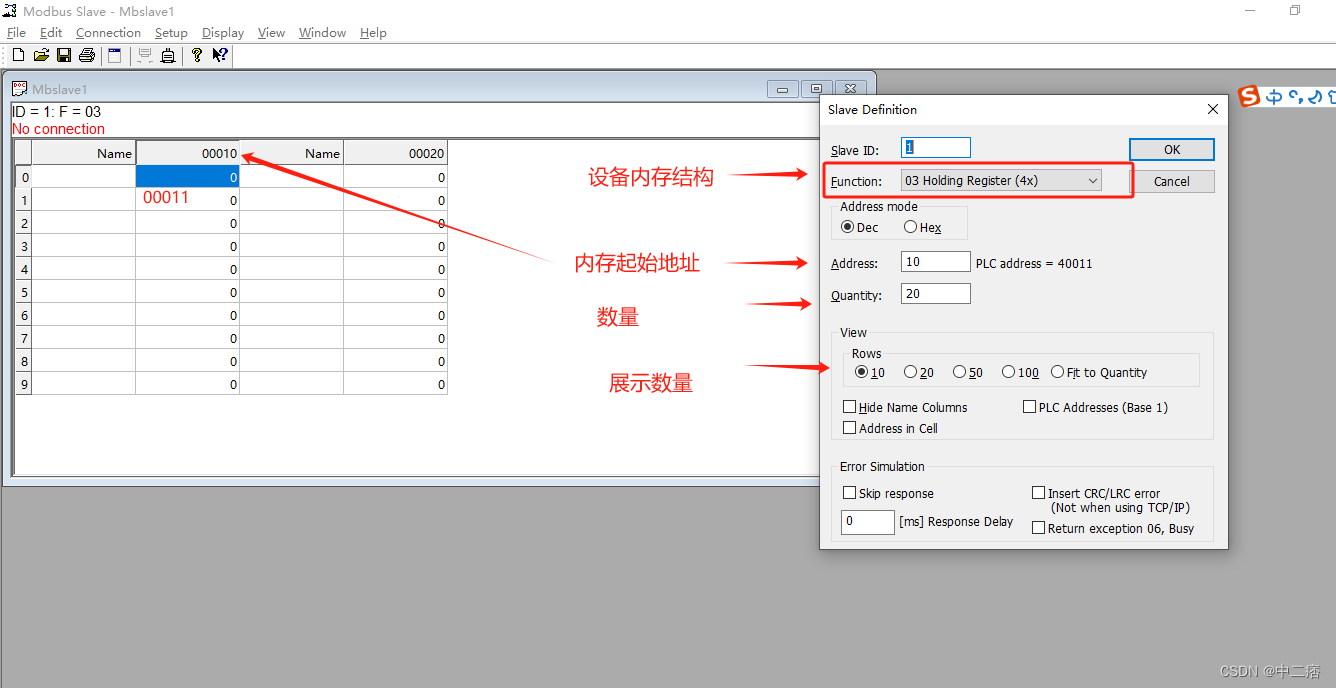Enable Address in Cell checkbox
This screenshot has height=688, width=1336.
(890, 428)
